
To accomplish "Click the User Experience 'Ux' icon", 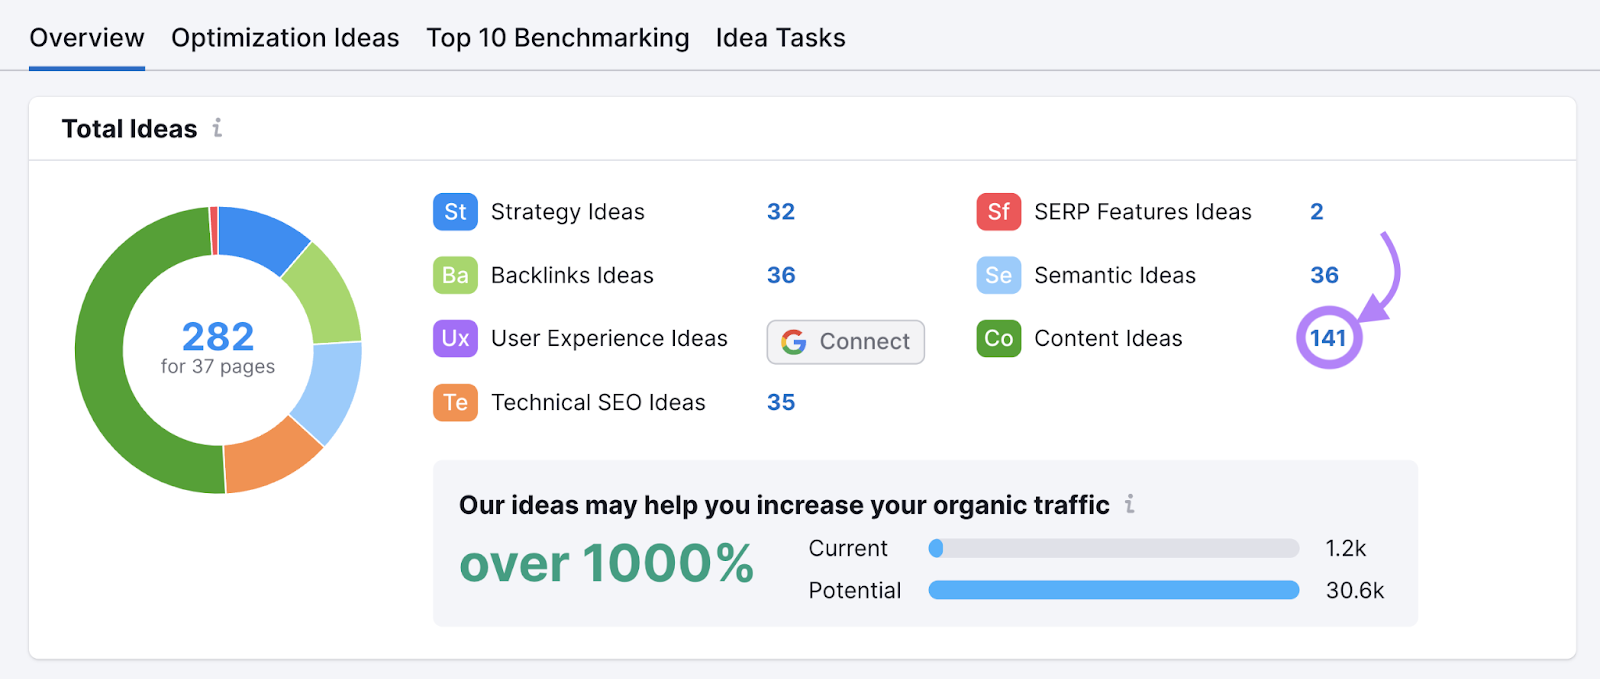I will click(455, 339).
